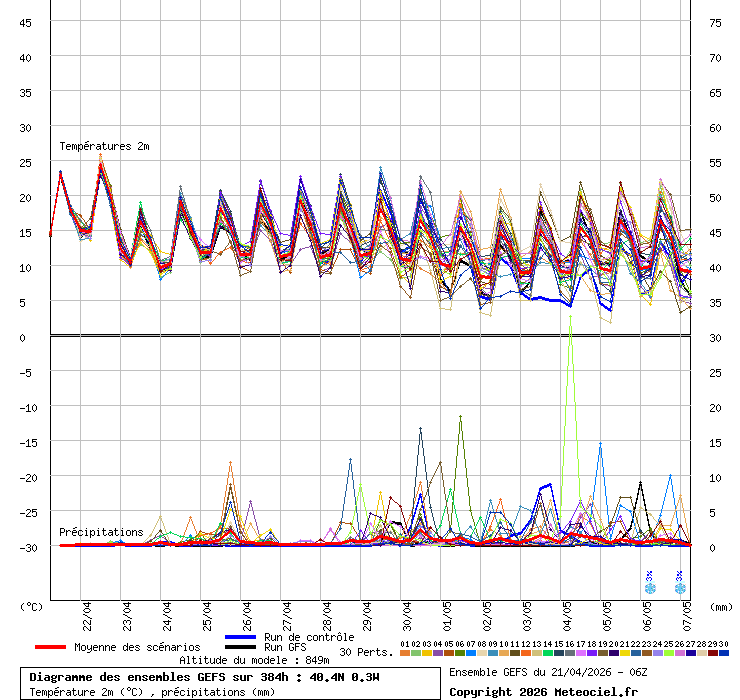Select perturbation 01 color swatch
The image size is (740, 700).
[x=405, y=653]
